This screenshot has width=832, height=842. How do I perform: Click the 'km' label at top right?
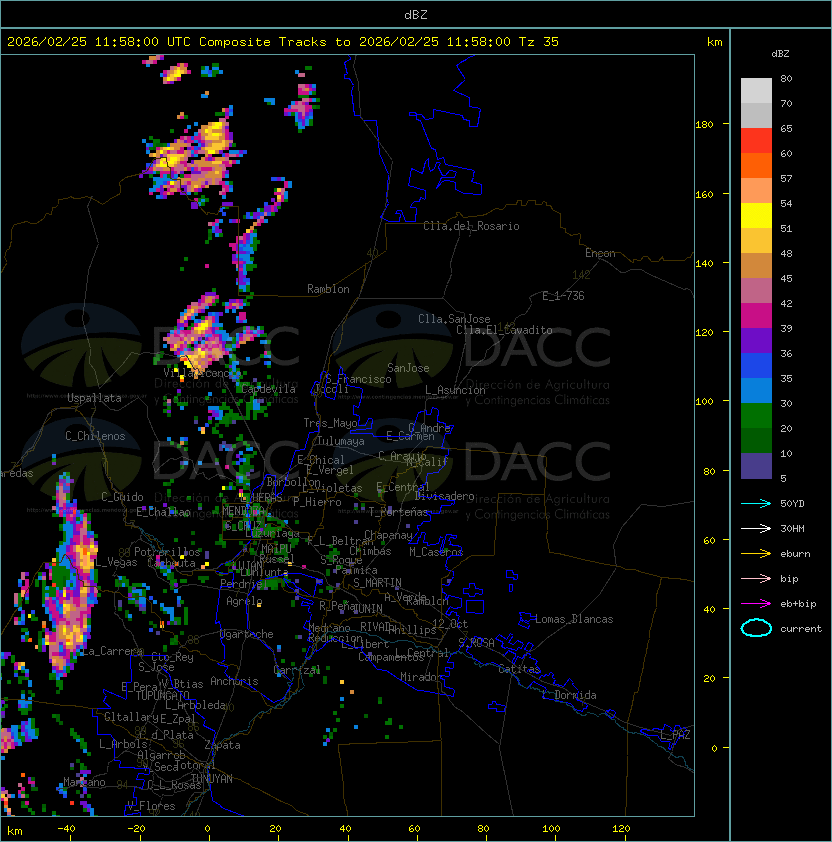click(x=714, y=42)
